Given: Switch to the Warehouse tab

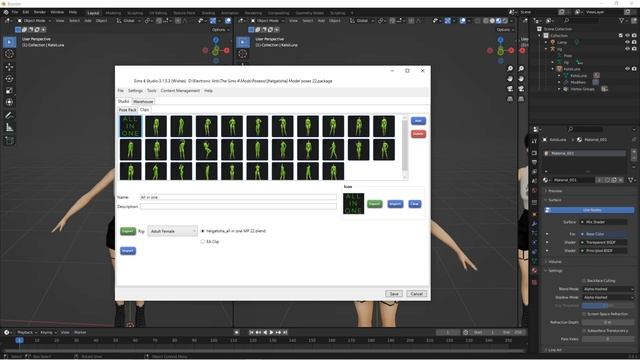Looking at the screenshot, I should pos(143,101).
